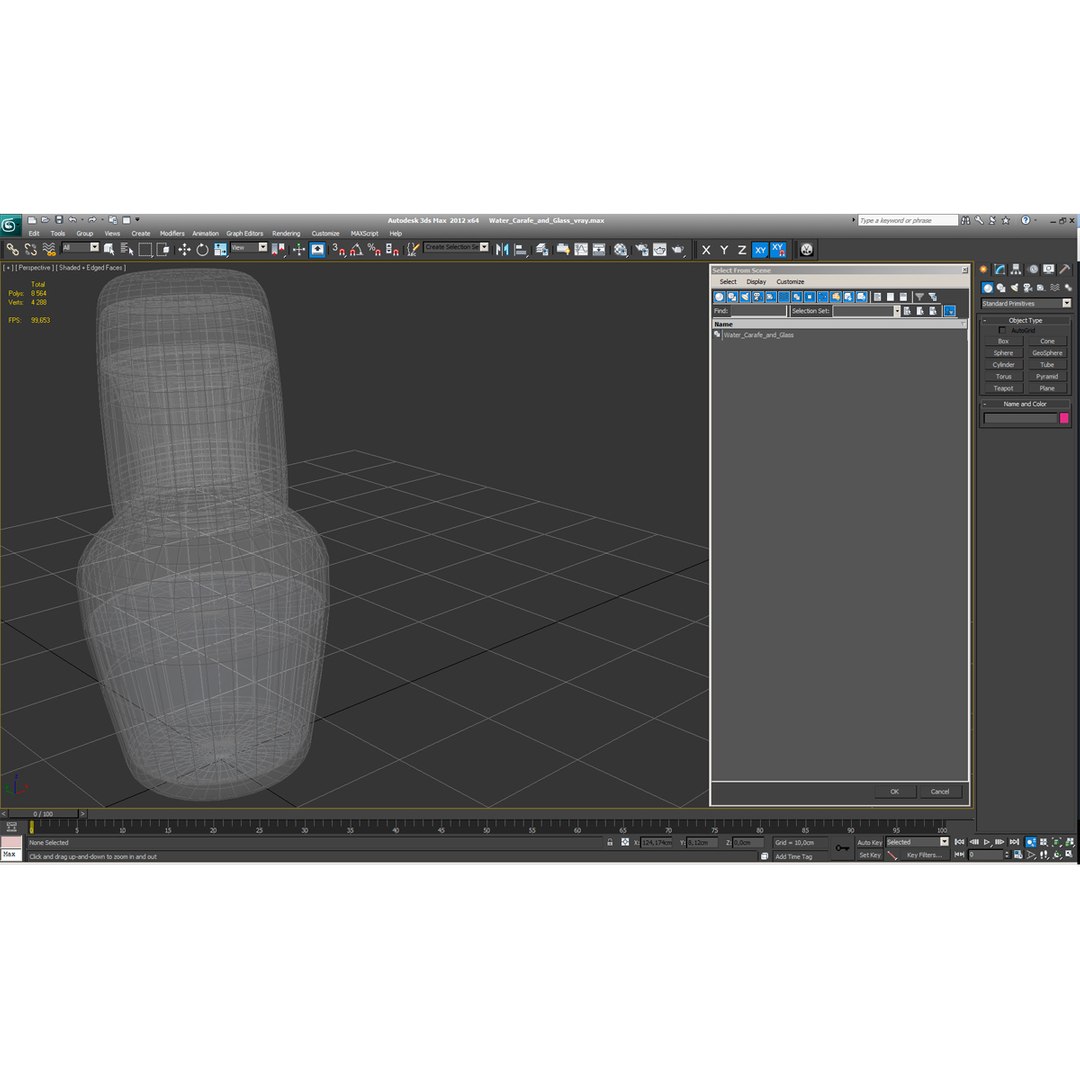Click the Play Animation button
Screen dimensions: 1080x1080
987,842
